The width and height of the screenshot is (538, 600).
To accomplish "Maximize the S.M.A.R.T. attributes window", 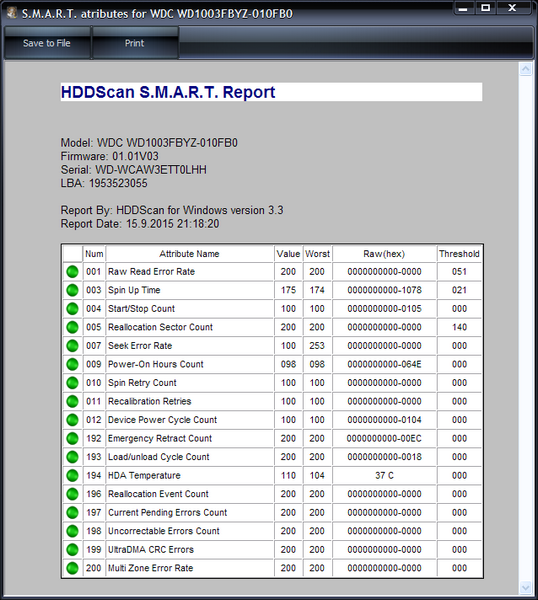I will coord(486,8).
